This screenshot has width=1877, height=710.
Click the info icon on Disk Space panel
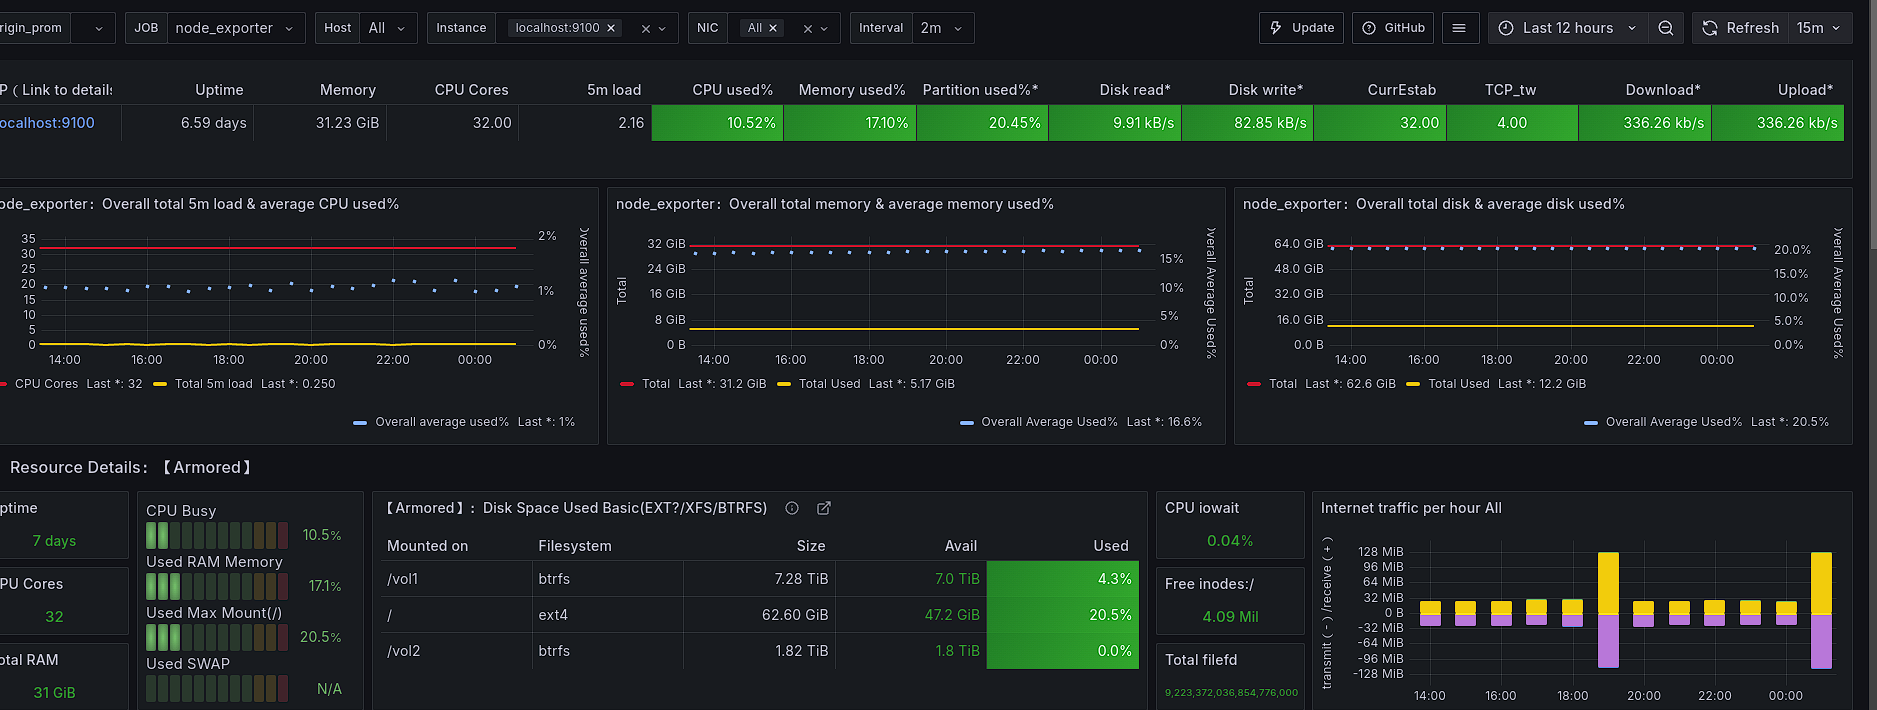(x=792, y=508)
